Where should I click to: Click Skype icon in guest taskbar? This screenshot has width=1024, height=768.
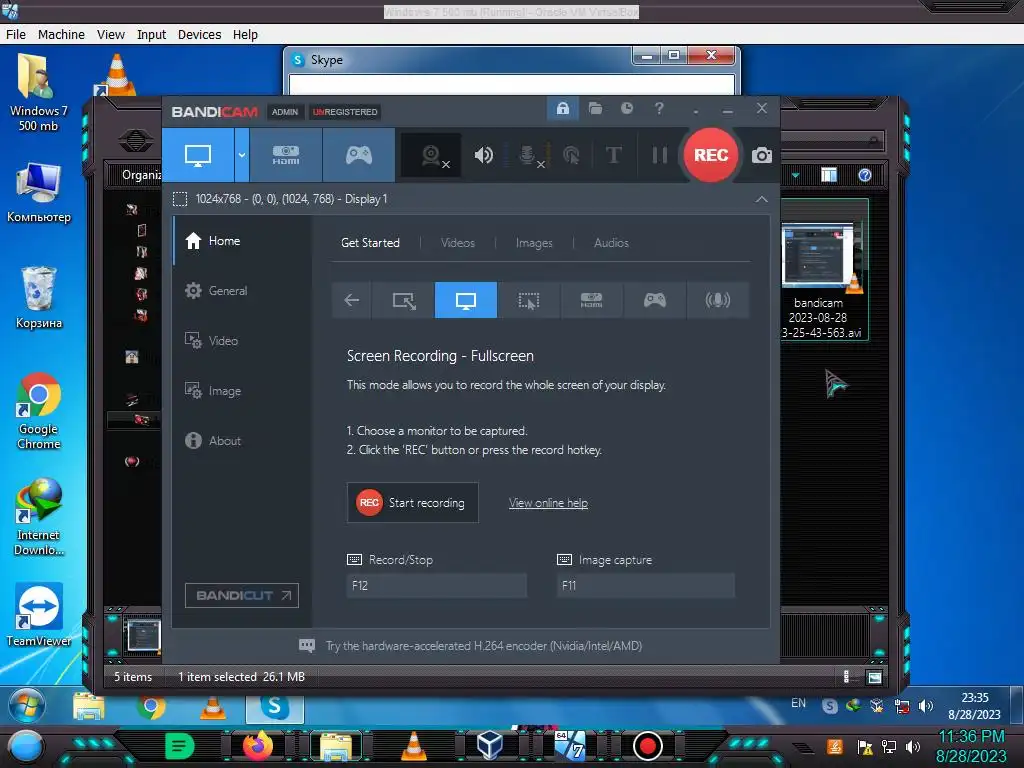274,707
